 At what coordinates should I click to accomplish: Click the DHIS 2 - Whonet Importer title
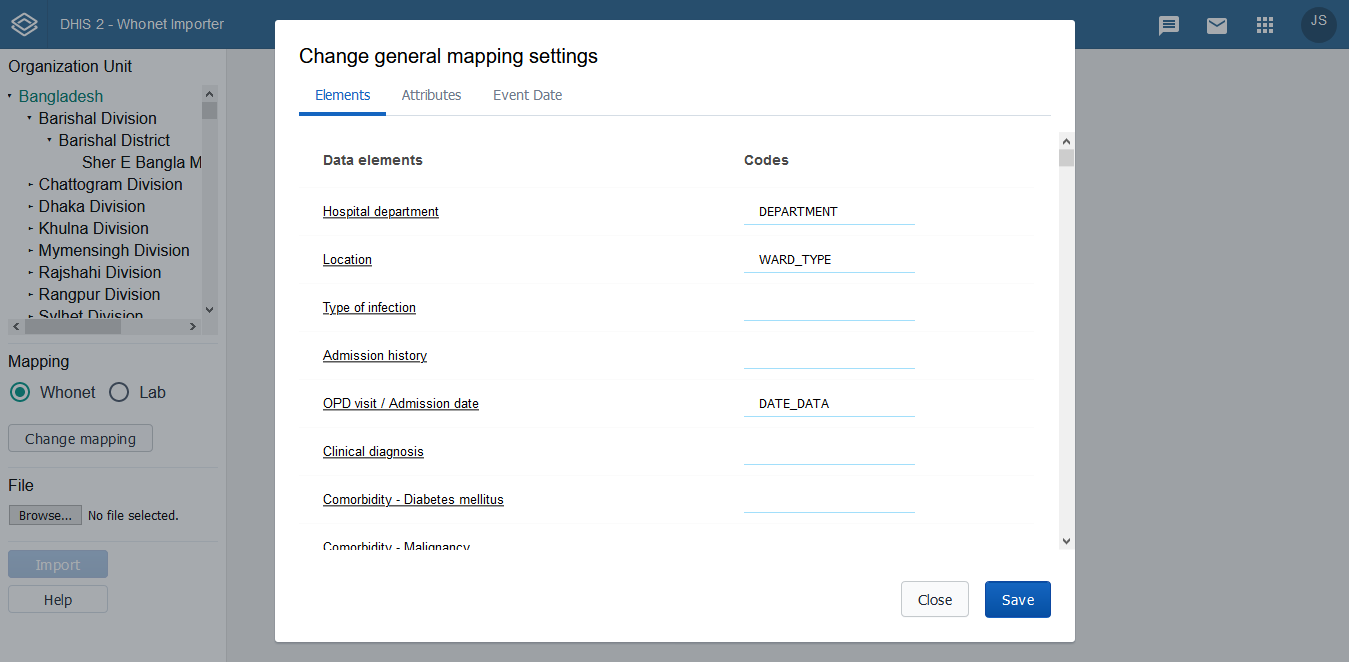(x=142, y=24)
